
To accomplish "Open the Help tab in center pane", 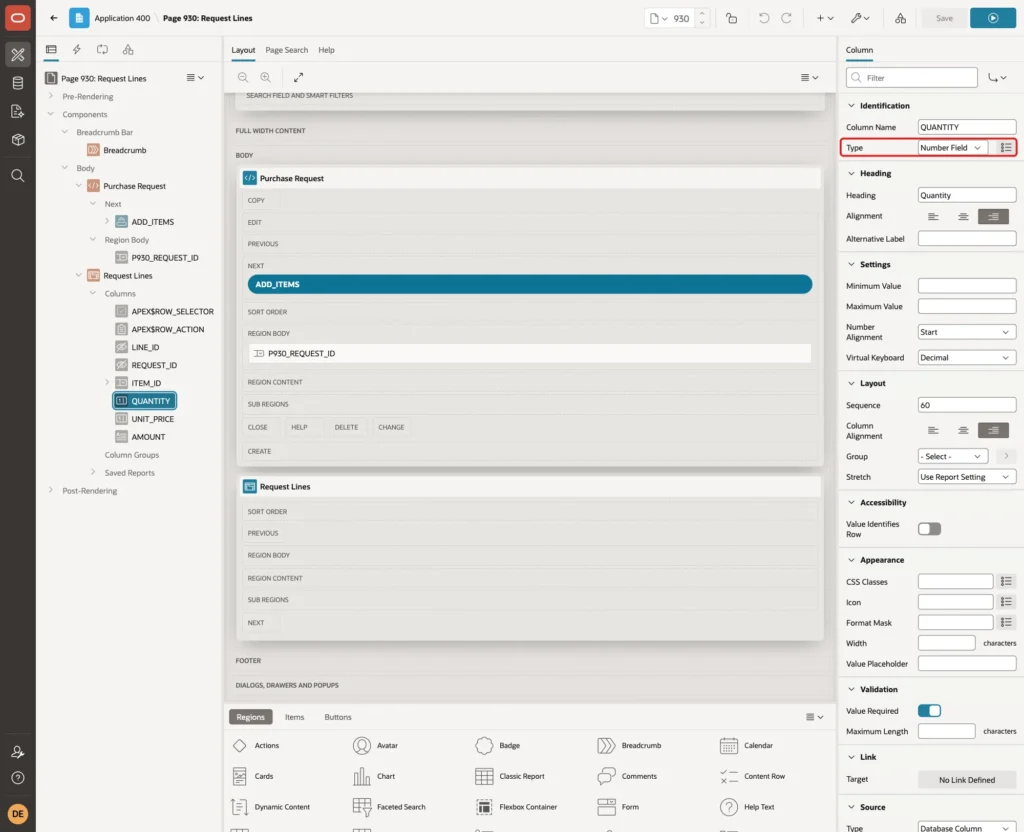I will 326,50.
